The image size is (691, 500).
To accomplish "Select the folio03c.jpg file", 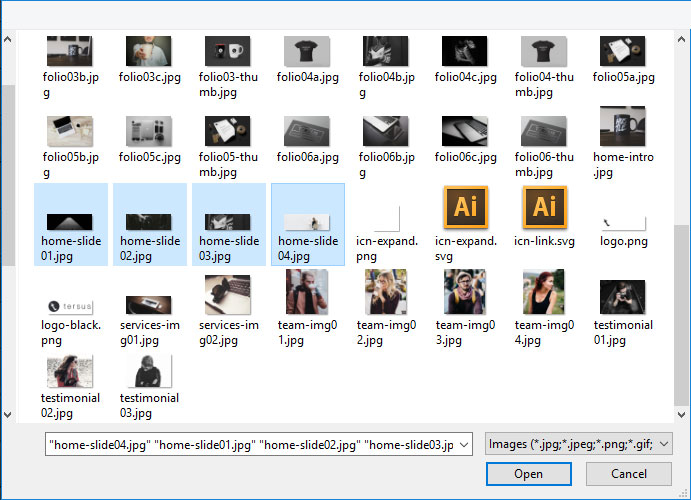I will point(149,59).
